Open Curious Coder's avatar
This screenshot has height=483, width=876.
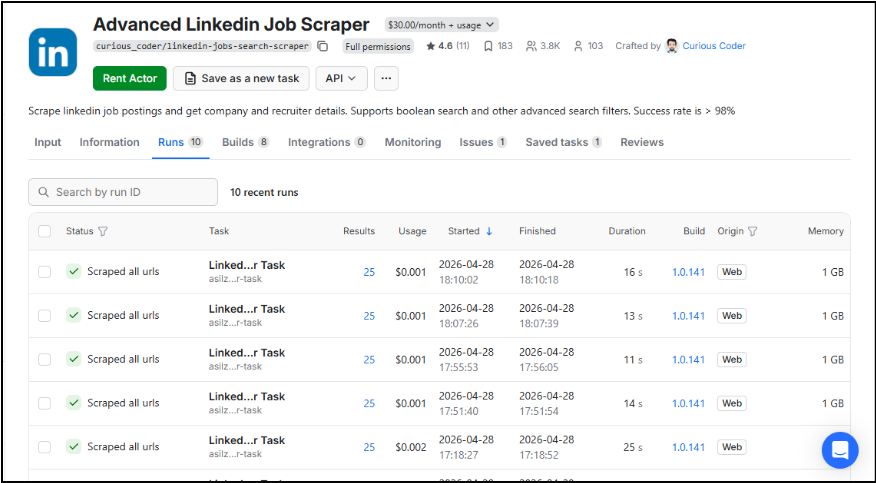(x=672, y=46)
